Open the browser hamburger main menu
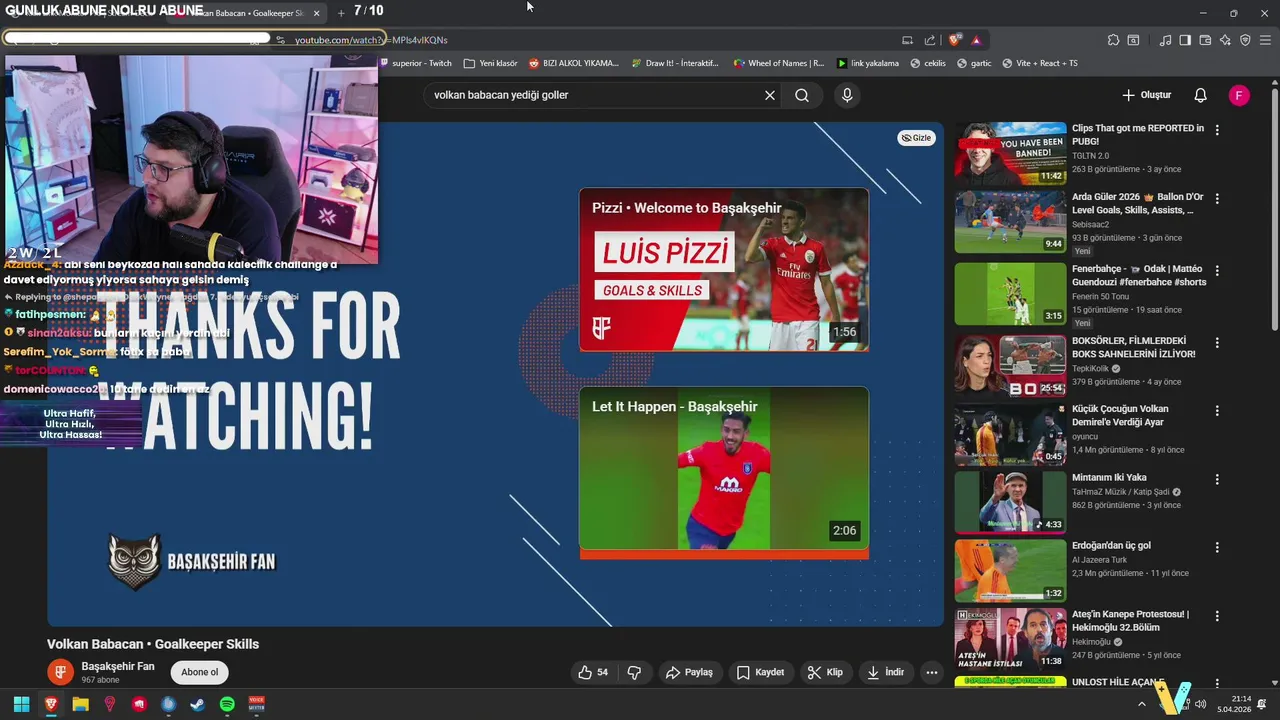 pos(1266,40)
